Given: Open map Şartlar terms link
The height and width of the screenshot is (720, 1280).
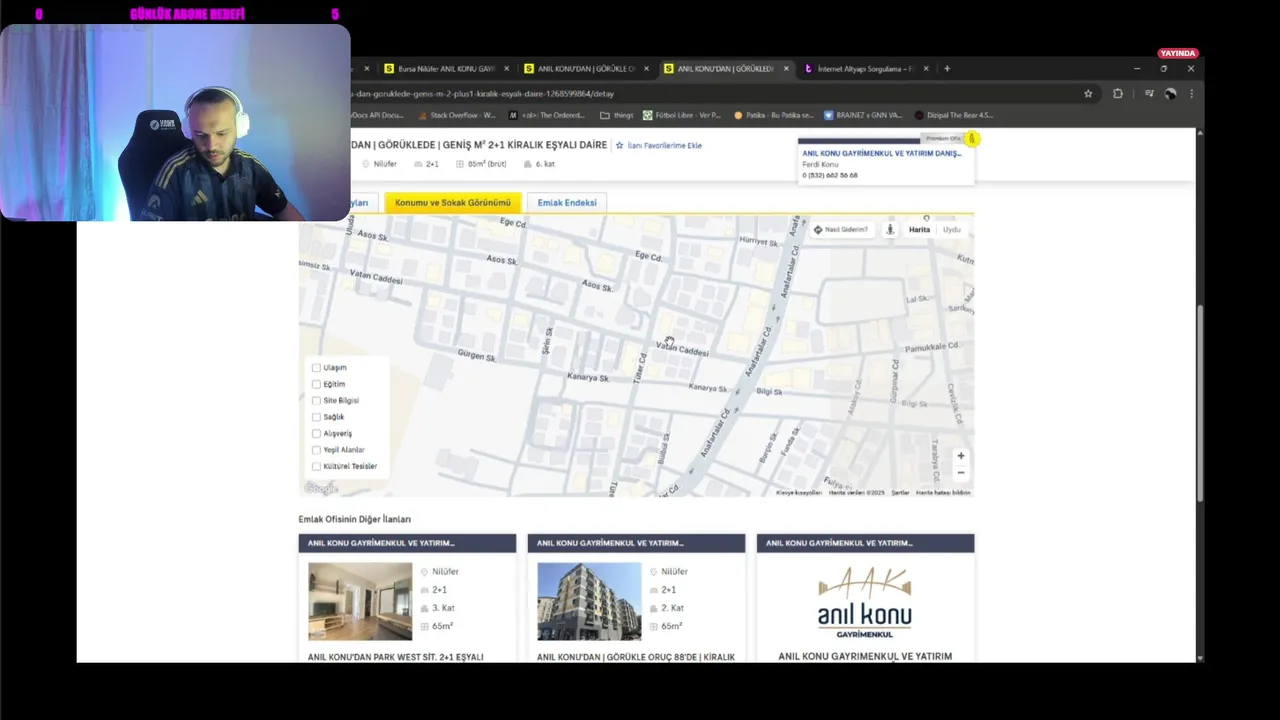Looking at the screenshot, I should pos(900,493).
